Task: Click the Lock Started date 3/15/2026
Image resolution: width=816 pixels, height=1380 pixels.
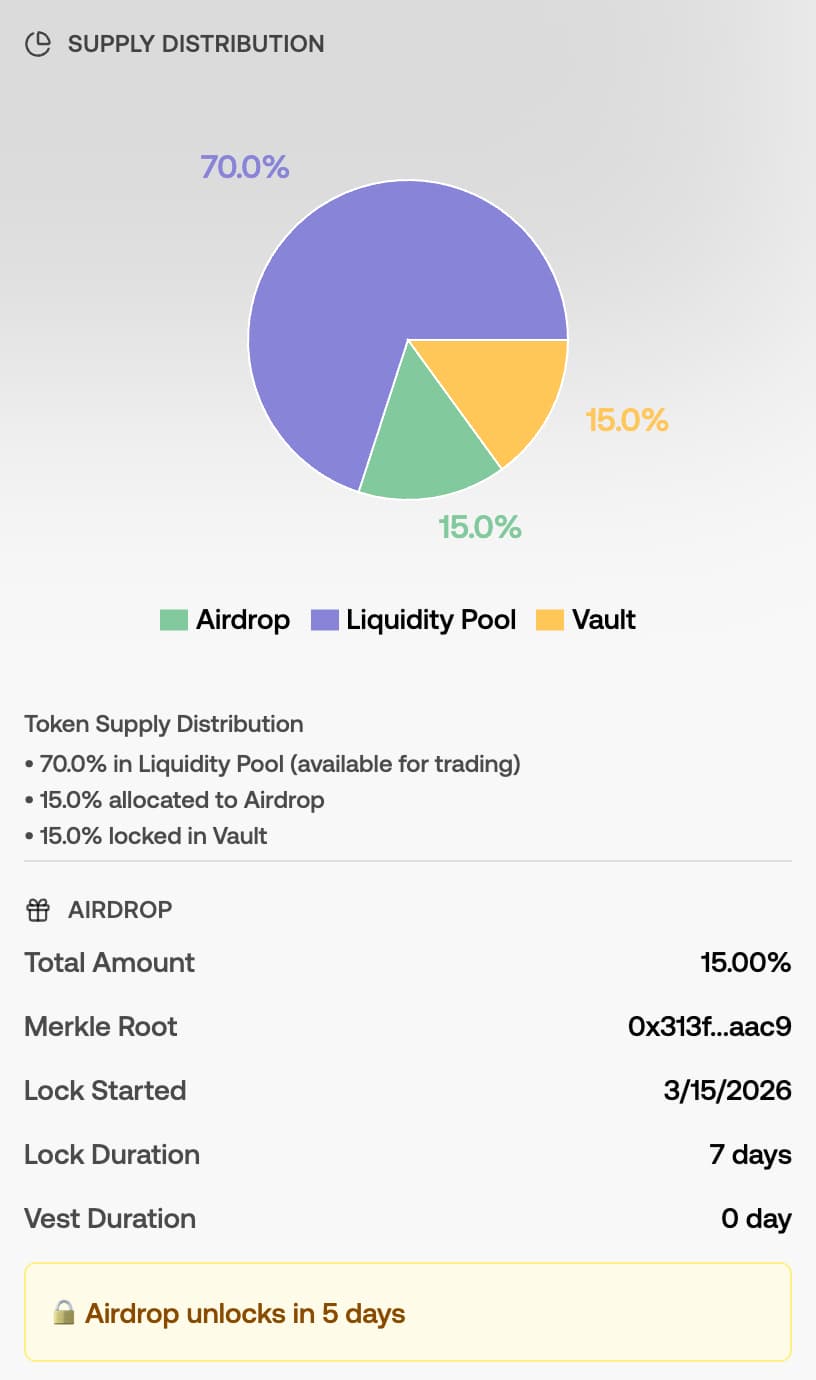Action: [x=727, y=1090]
